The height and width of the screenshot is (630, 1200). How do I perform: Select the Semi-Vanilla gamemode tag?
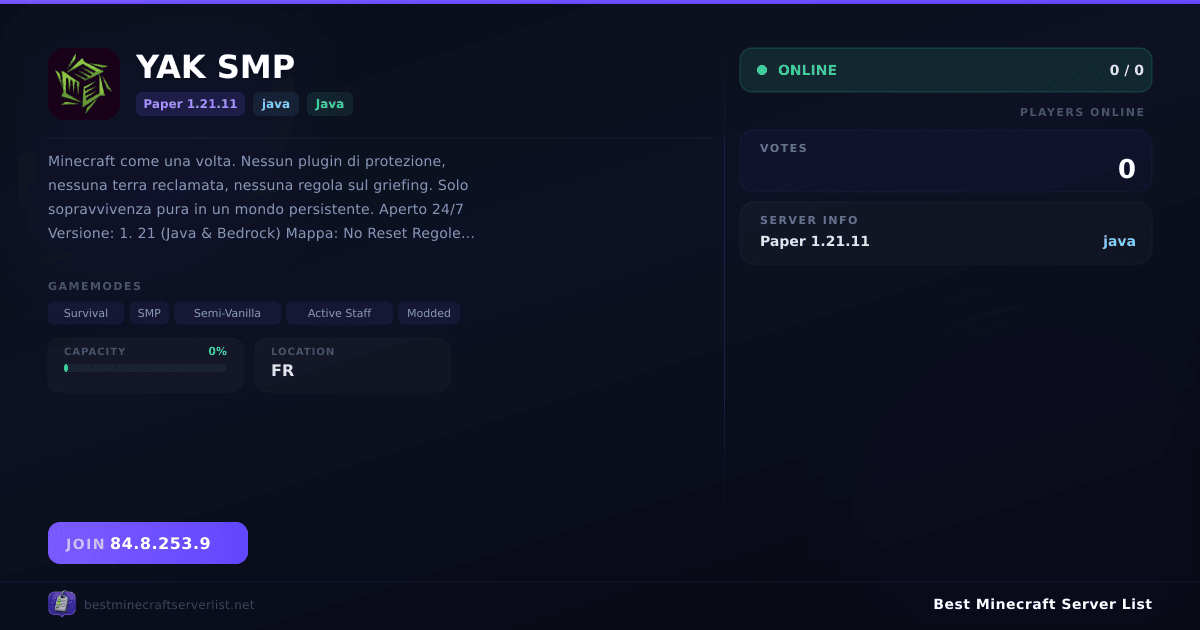coord(227,313)
